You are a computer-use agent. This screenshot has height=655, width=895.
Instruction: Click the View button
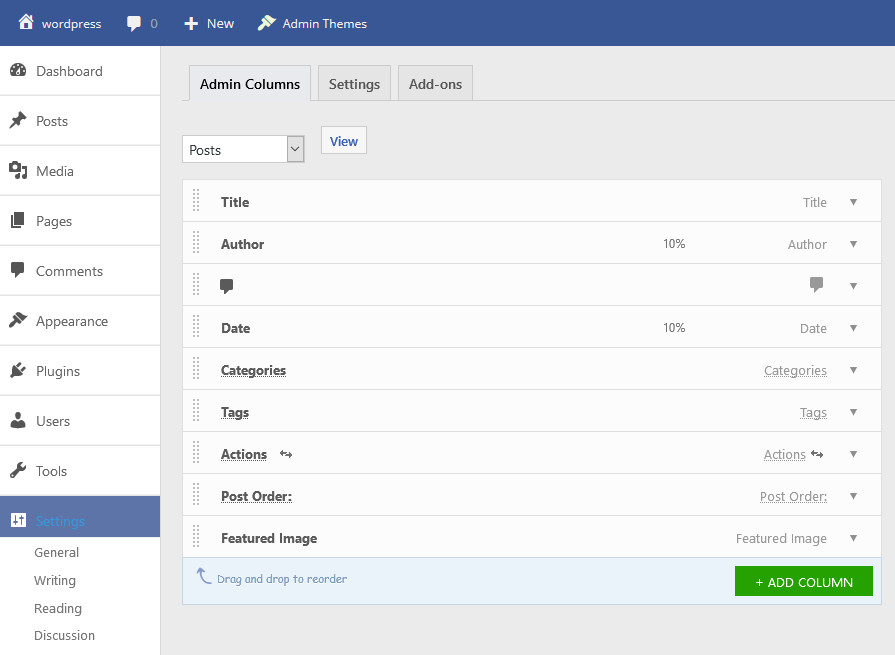343,141
